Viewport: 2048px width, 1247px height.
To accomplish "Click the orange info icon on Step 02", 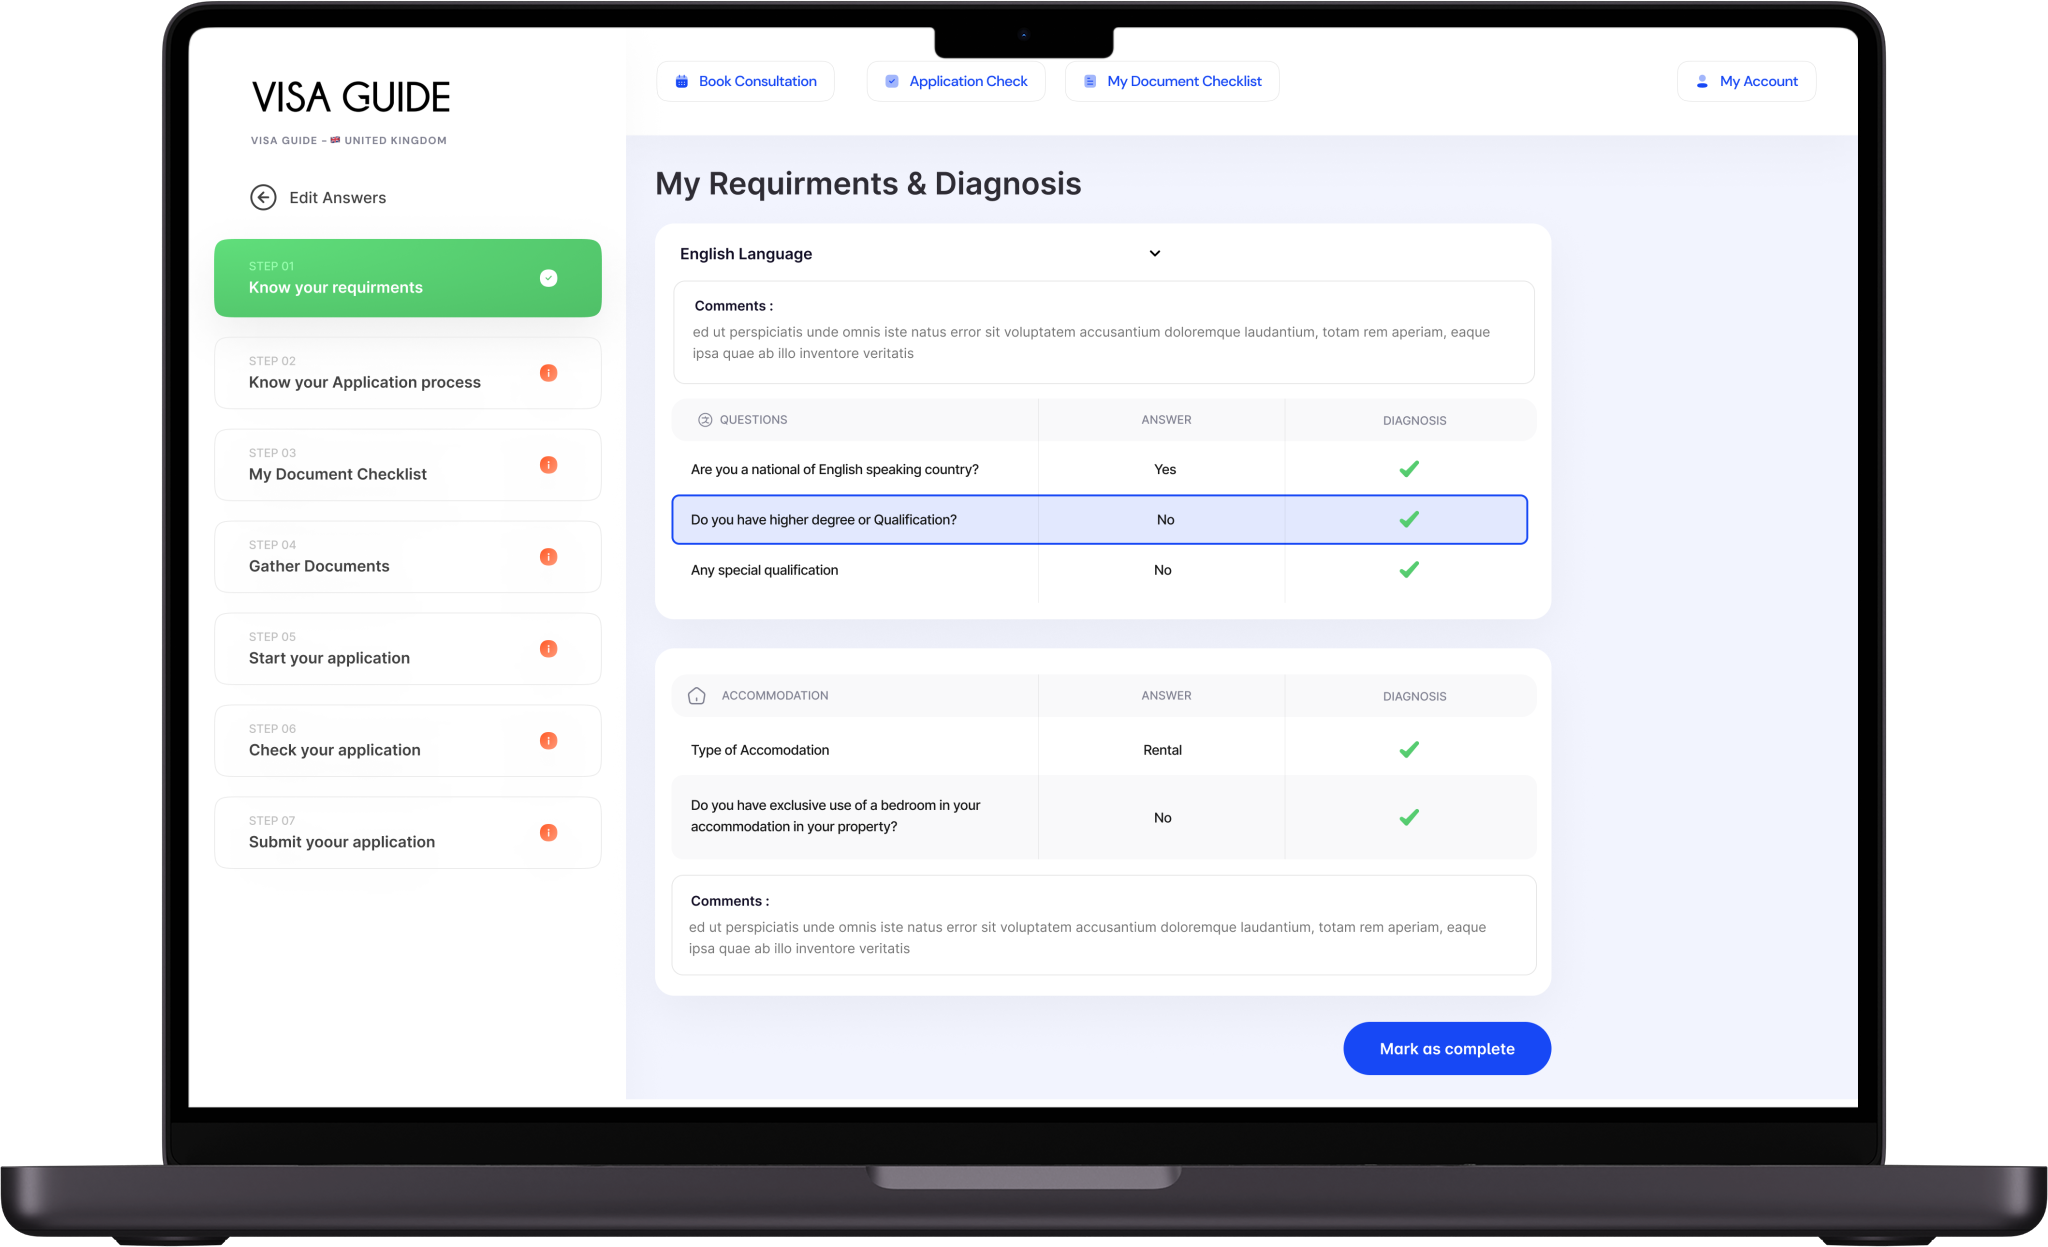I will point(548,373).
